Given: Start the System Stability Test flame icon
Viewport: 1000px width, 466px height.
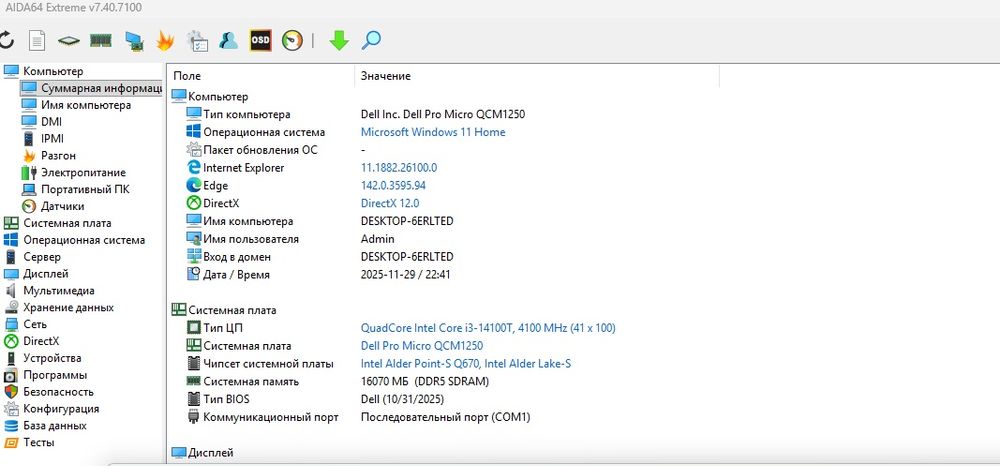Looking at the screenshot, I should (x=165, y=41).
